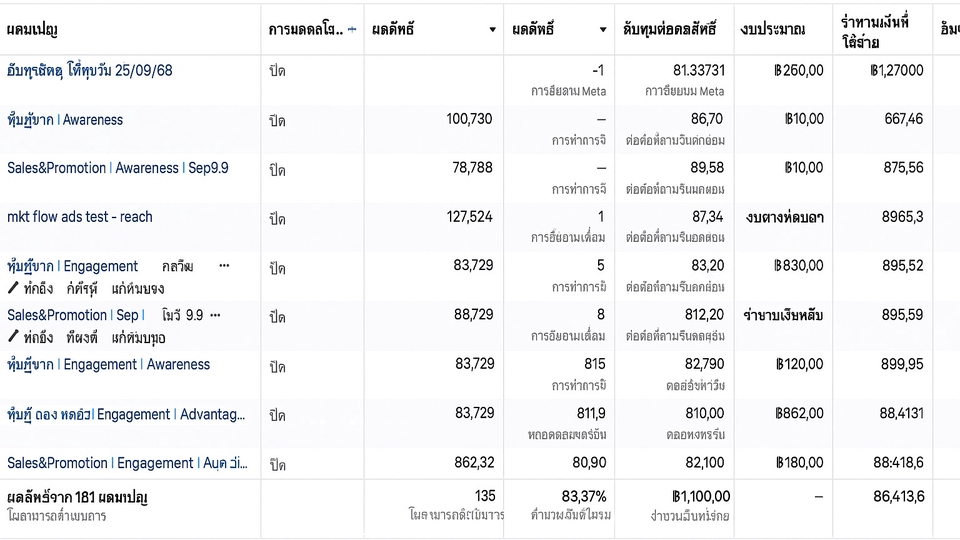
Task: Click the pencil edit icon under Sales&Promotion Sep row
Action: (13, 336)
